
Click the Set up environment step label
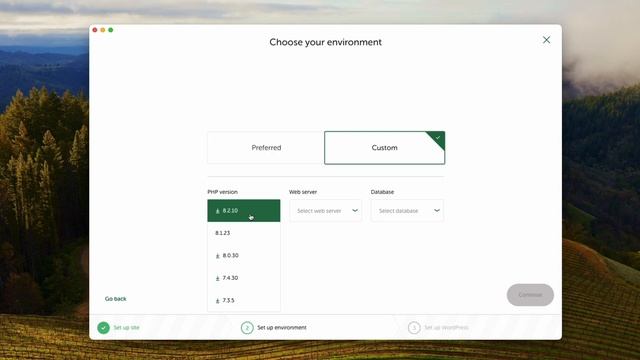(x=282, y=328)
